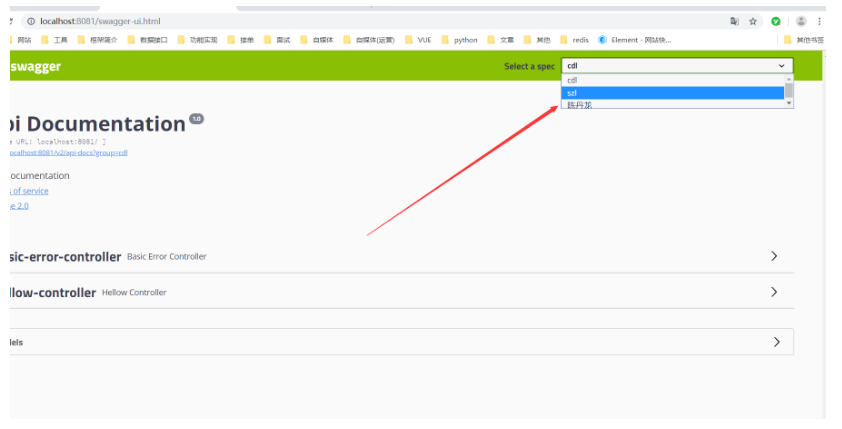Choose the 陈丹龙 option in spec list
842x429 pixels.
(x=673, y=105)
